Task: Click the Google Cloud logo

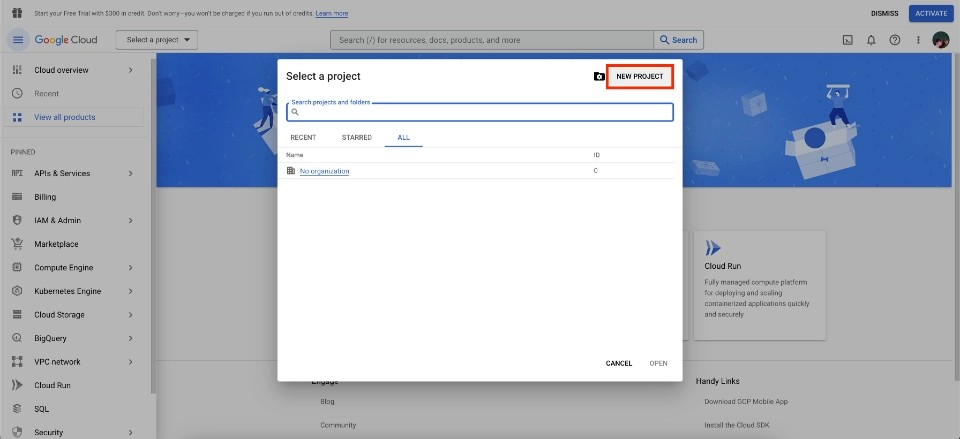Action: (66, 40)
